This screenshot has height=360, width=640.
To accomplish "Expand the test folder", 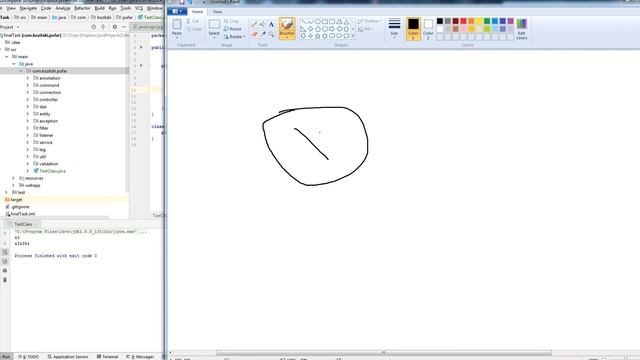I will [7, 192].
